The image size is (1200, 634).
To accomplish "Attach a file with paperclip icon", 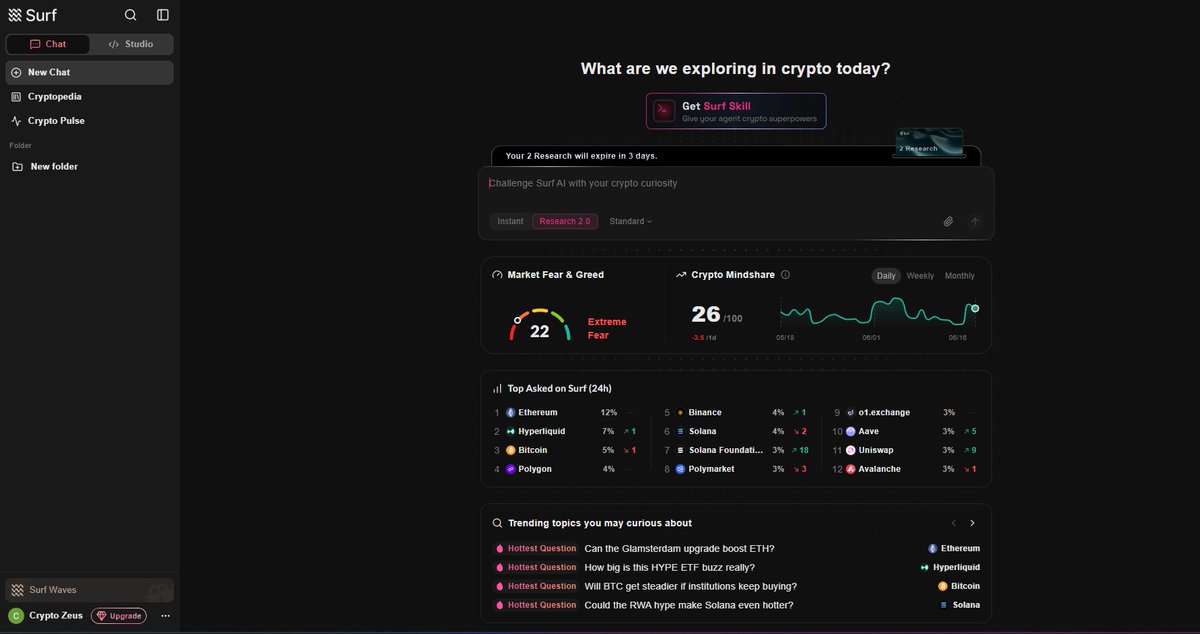I will [x=948, y=222].
